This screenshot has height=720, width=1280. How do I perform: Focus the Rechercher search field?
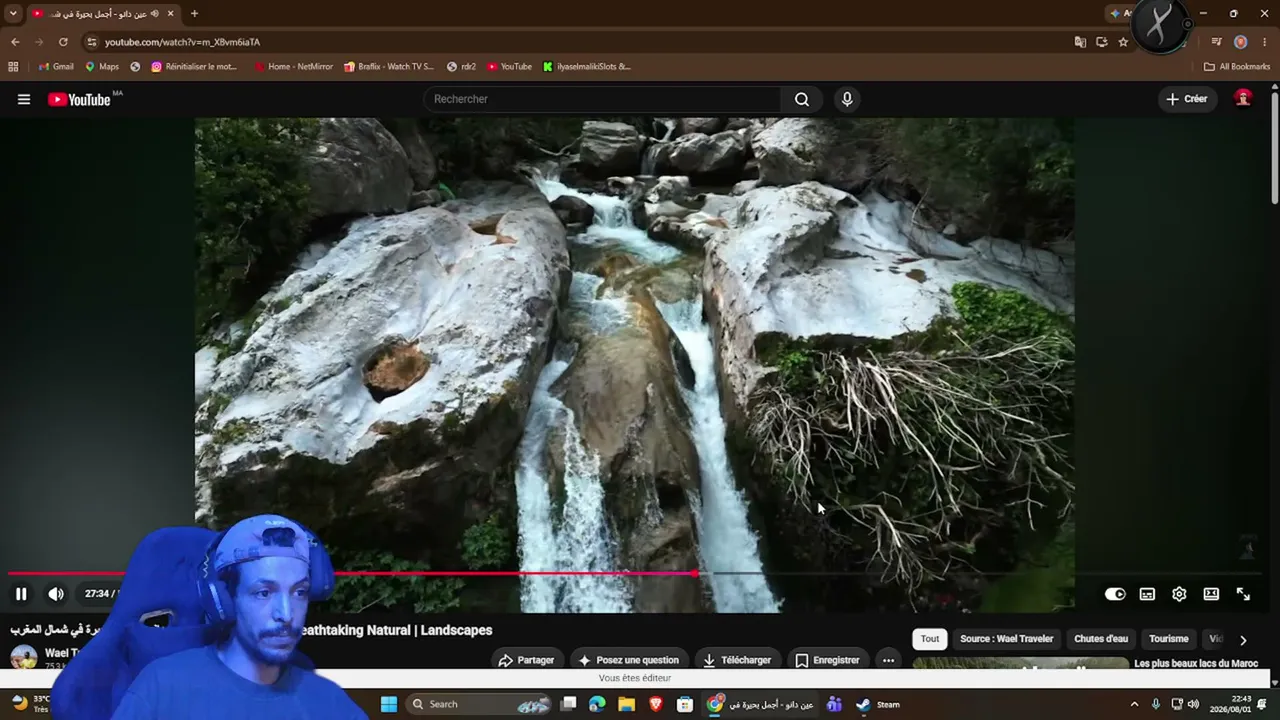click(603, 99)
